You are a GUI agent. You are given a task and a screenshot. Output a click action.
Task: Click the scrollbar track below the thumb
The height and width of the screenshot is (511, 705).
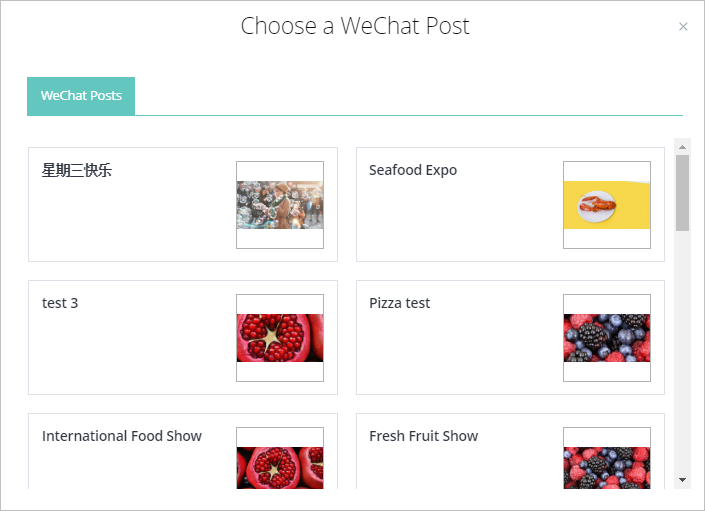coord(683,350)
